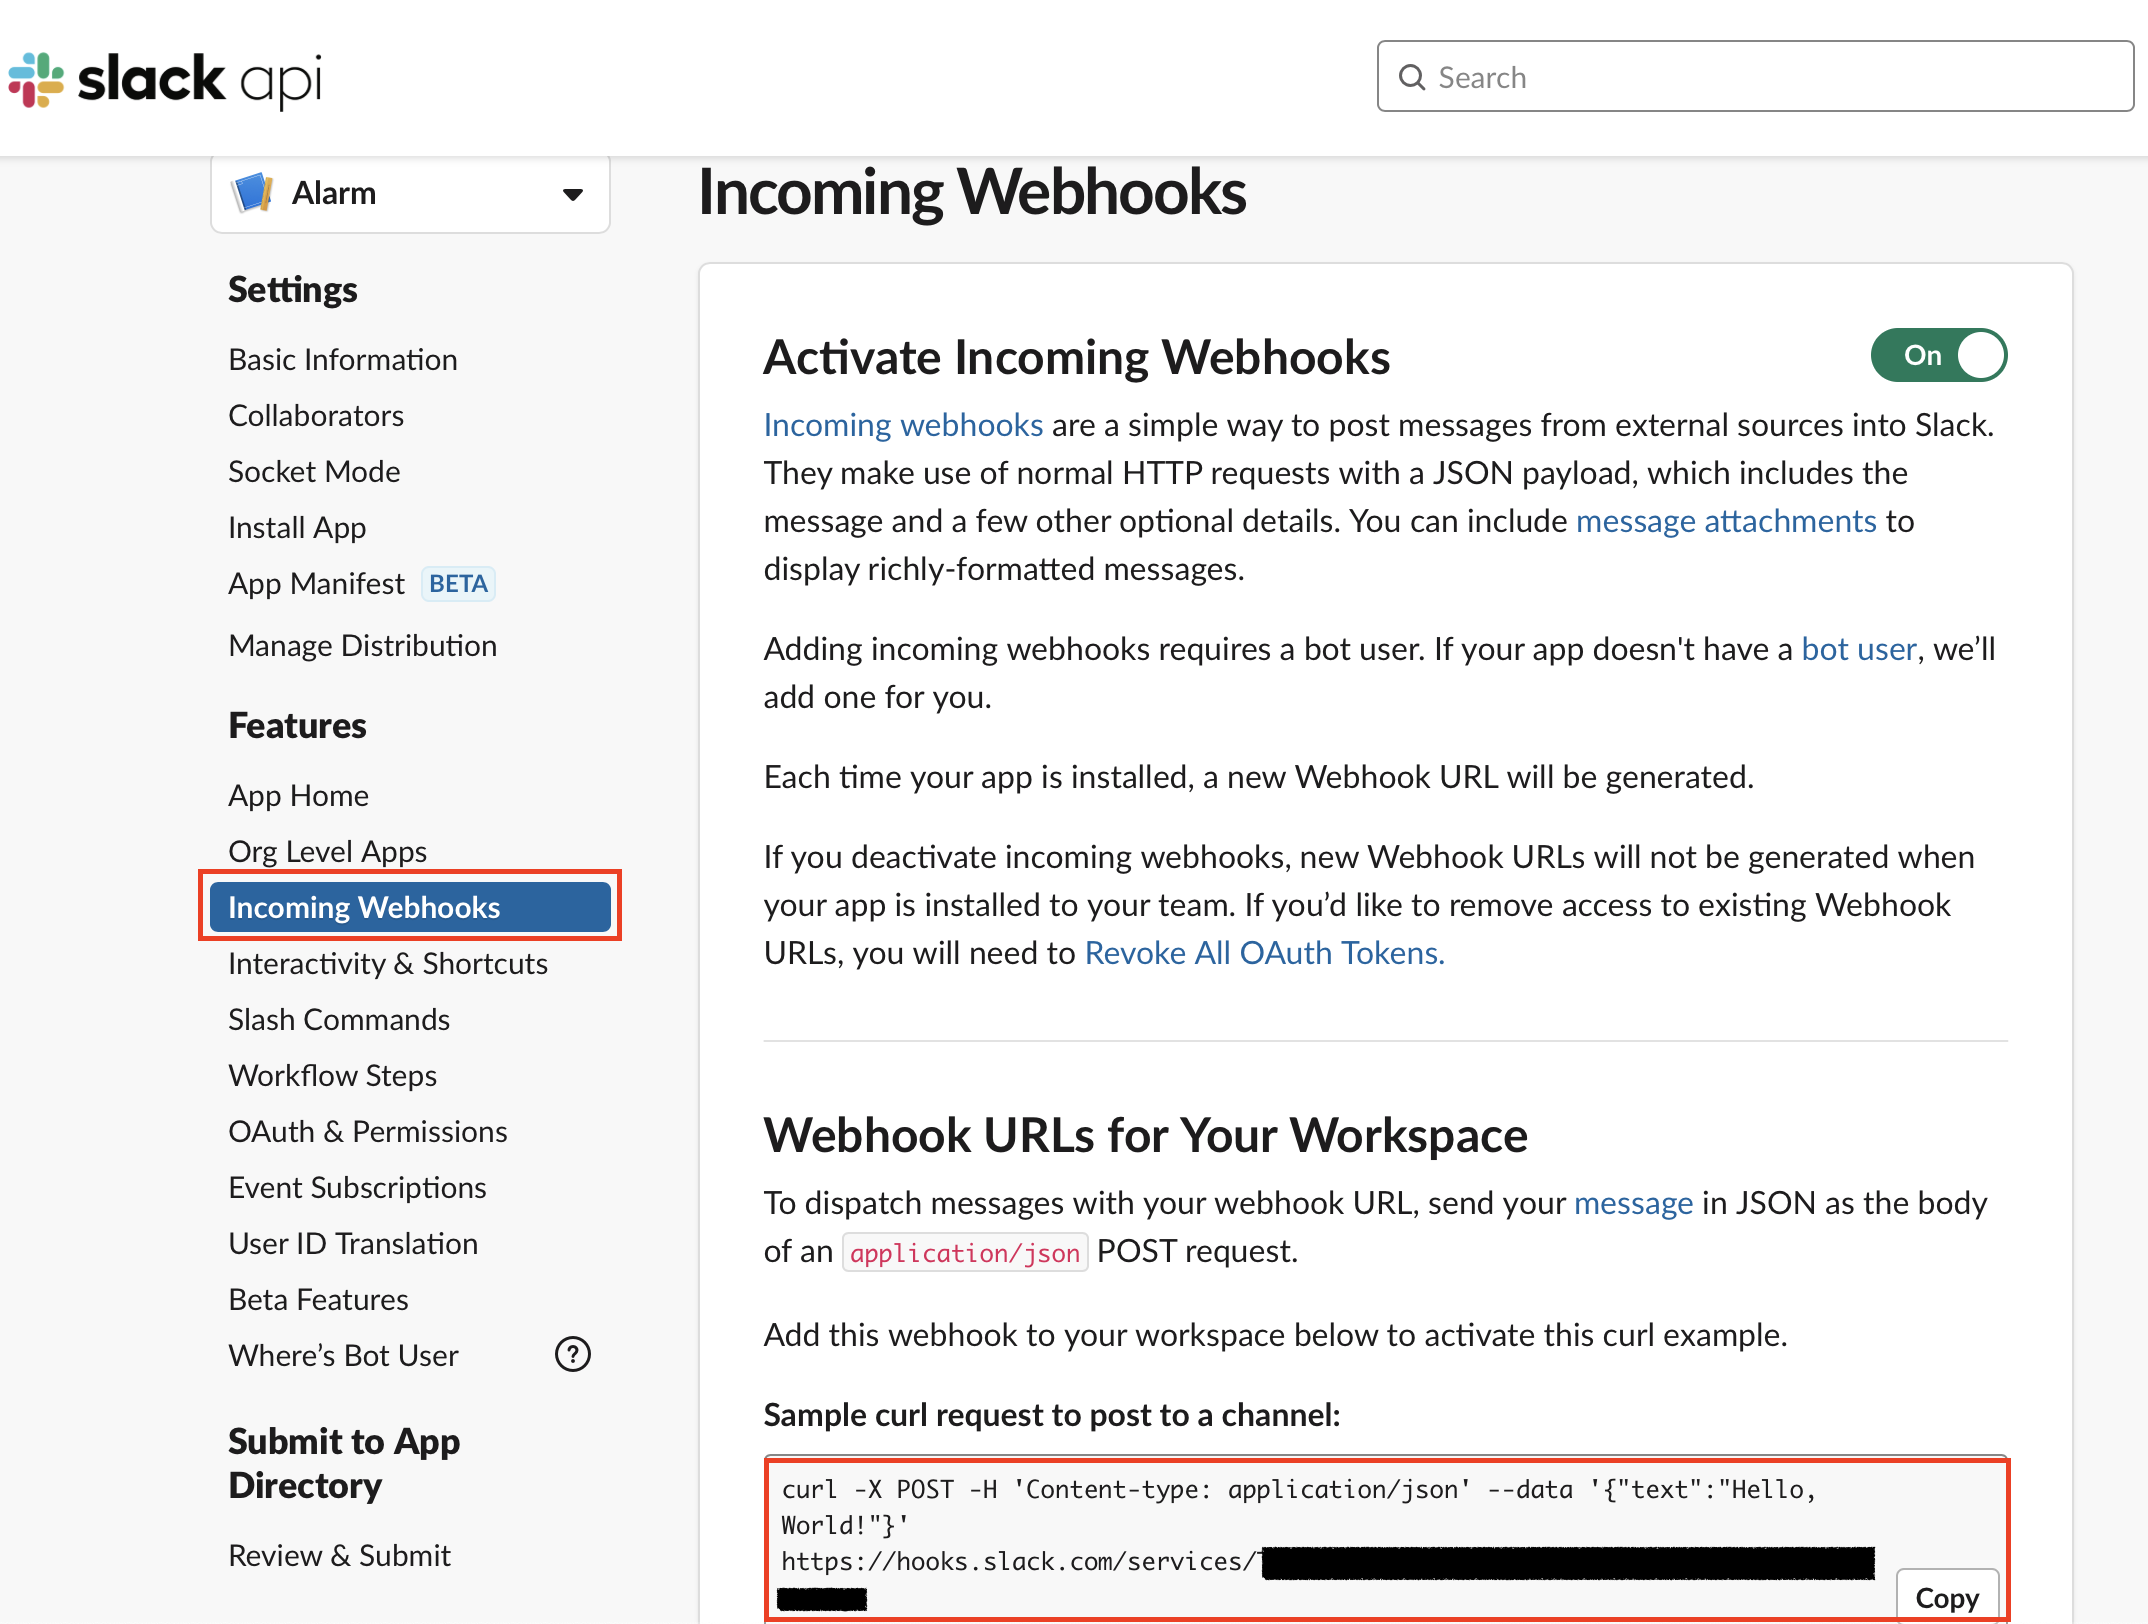Click the Features section heading
The image size is (2148, 1624).
(x=297, y=725)
